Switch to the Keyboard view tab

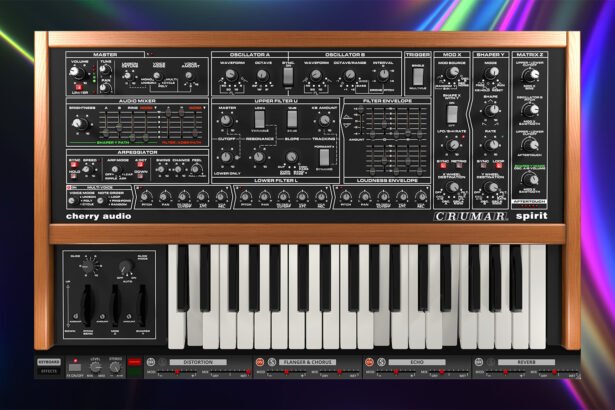(49, 362)
